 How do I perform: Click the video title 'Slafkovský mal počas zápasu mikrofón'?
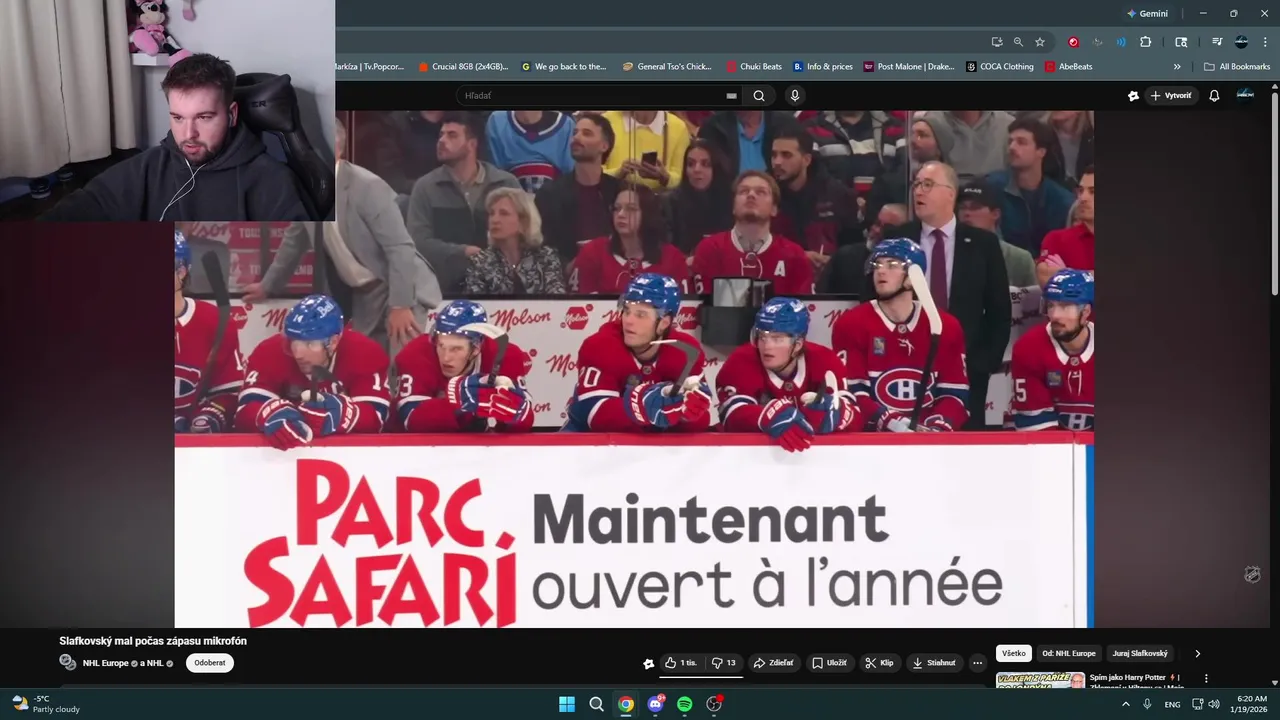(153, 641)
